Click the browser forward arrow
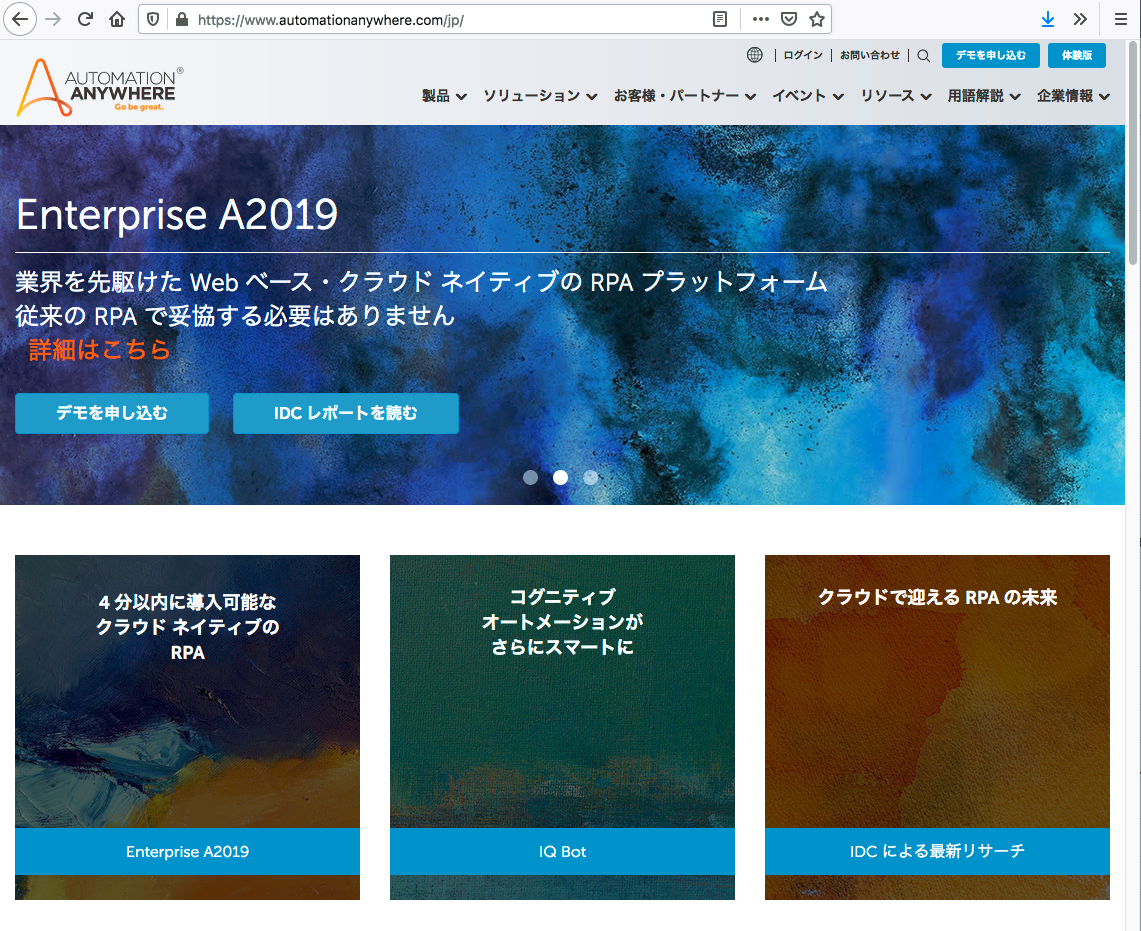This screenshot has width=1141, height=931. (53, 19)
